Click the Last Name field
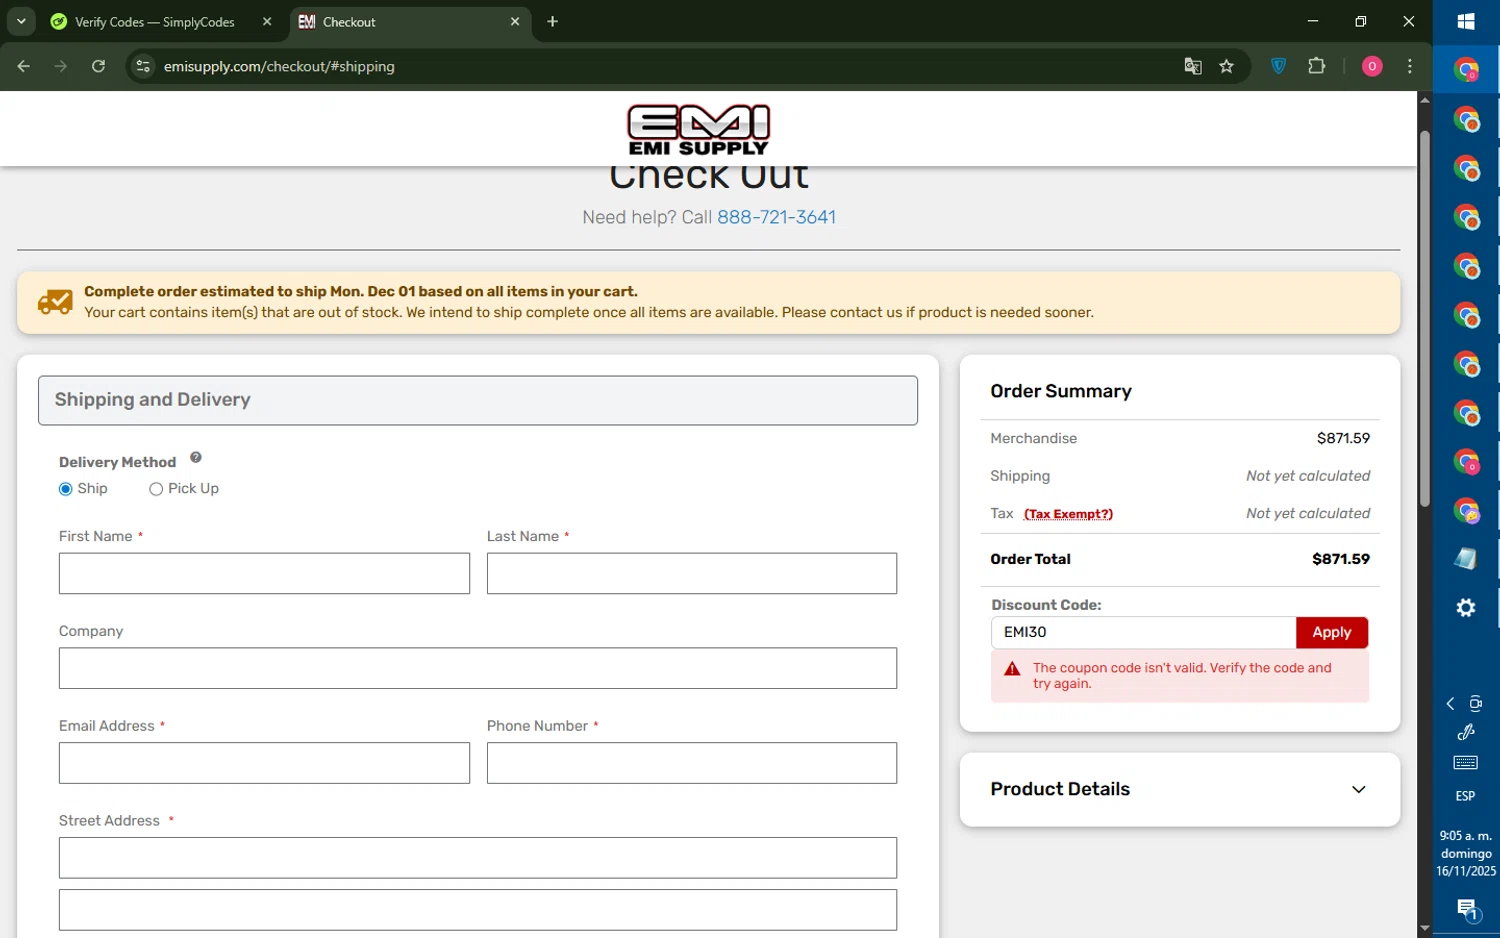 coord(692,573)
